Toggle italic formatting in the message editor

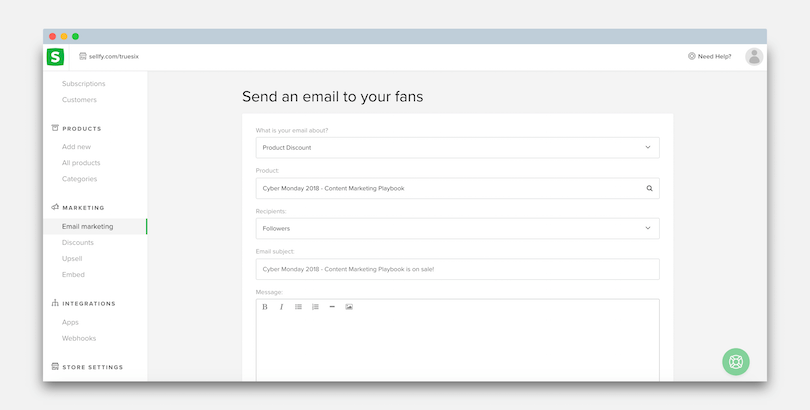click(x=282, y=307)
